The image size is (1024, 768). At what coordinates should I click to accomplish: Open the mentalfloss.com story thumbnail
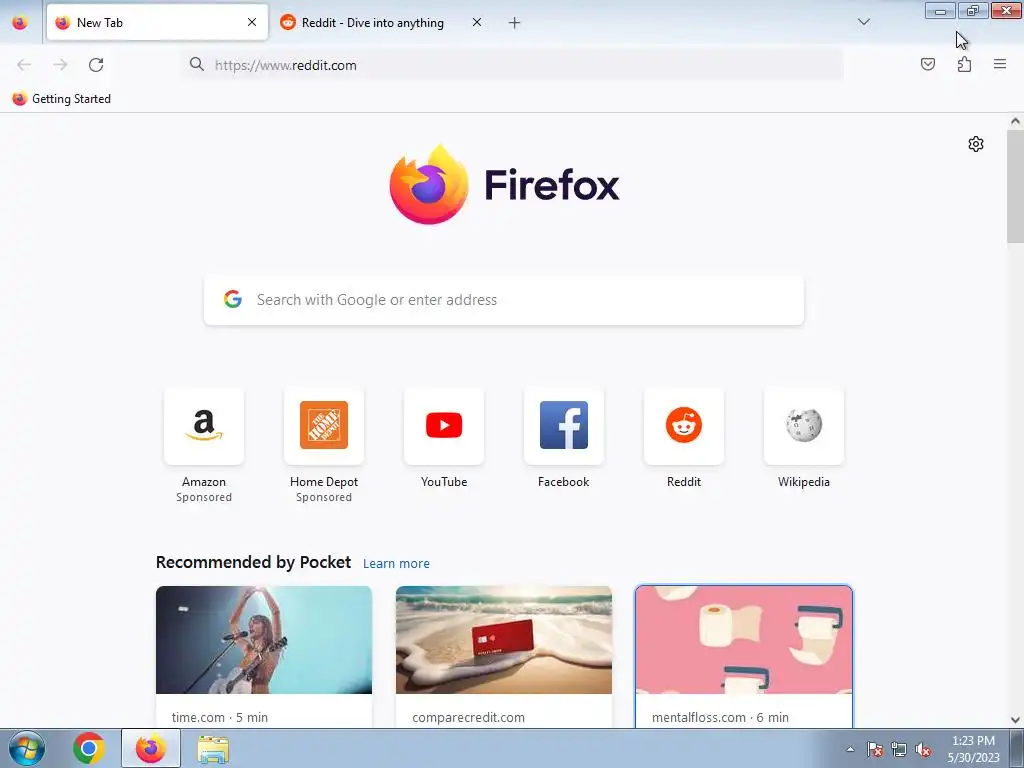(744, 640)
